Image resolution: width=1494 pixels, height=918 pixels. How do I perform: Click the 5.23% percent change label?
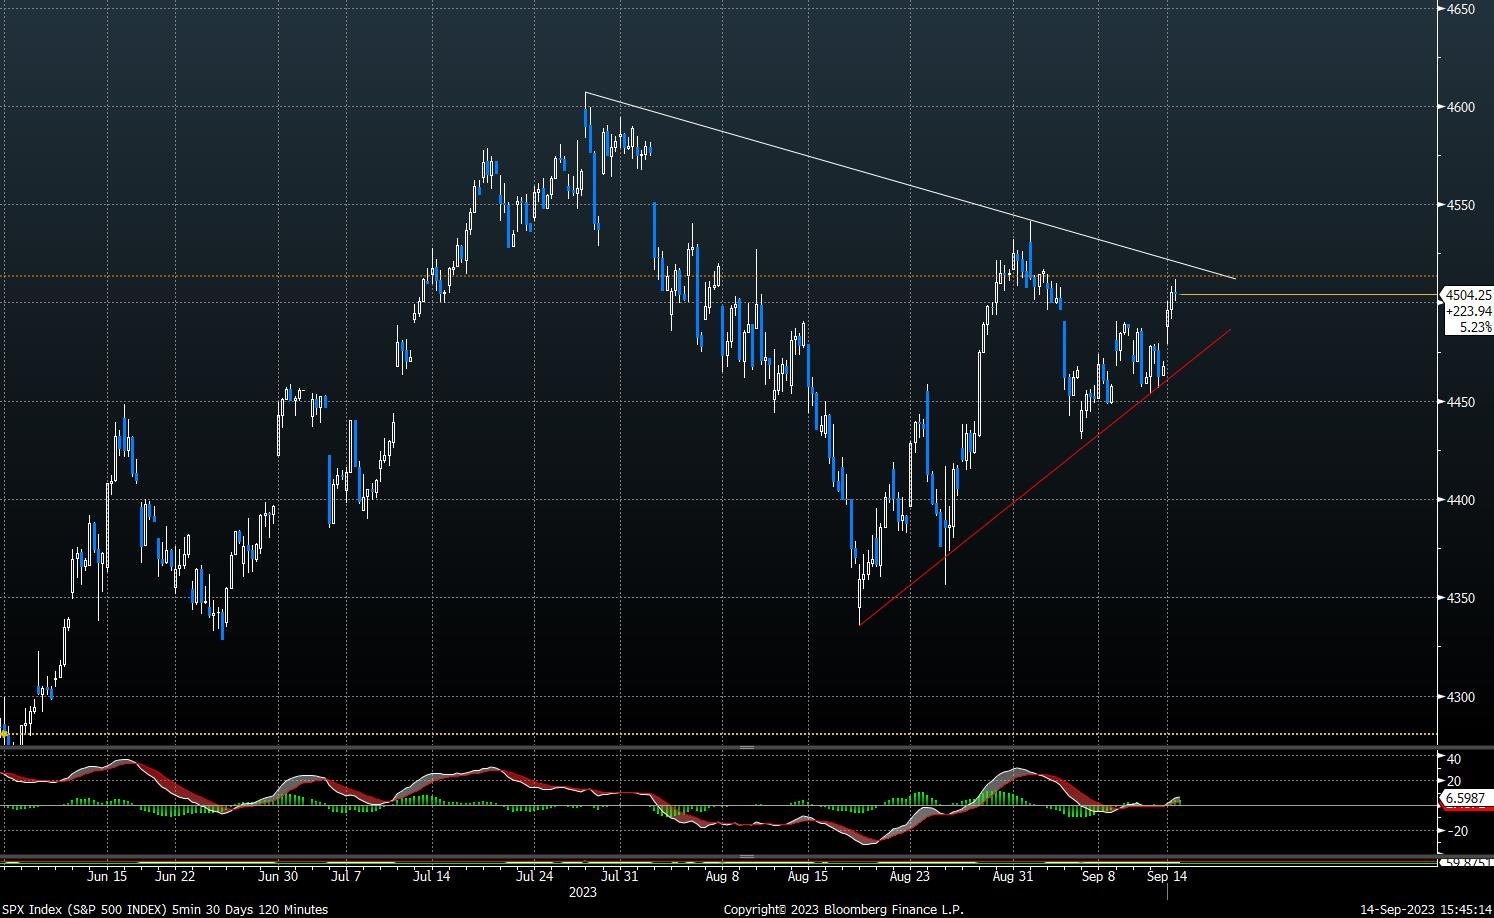1476,327
